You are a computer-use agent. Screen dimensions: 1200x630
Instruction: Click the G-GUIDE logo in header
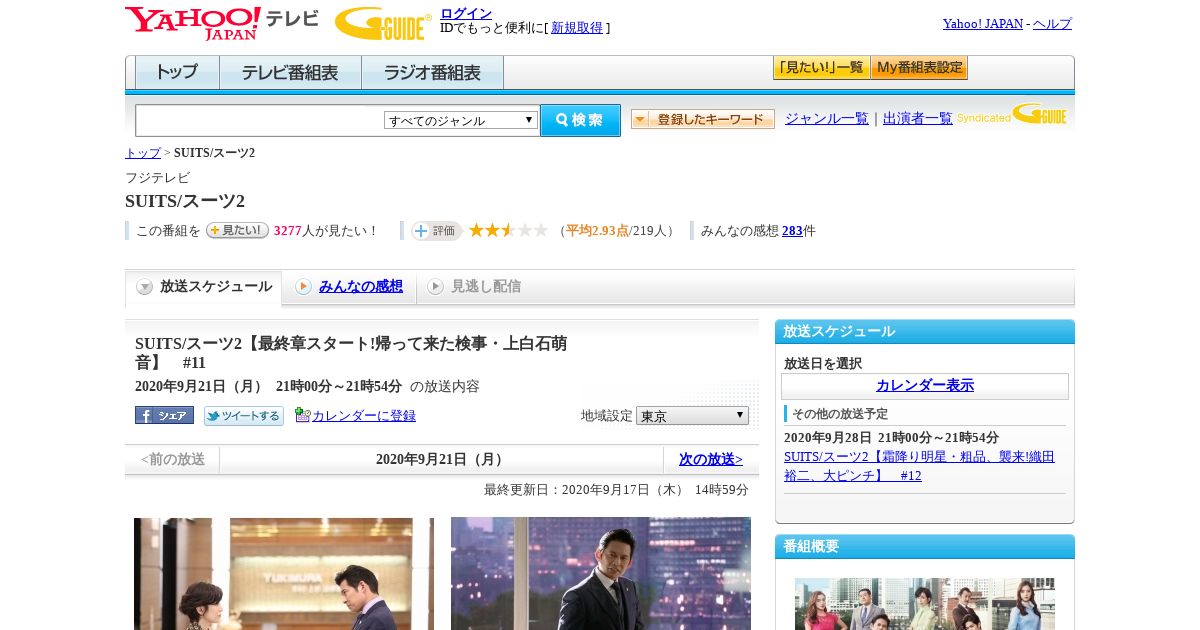(x=383, y=23)
